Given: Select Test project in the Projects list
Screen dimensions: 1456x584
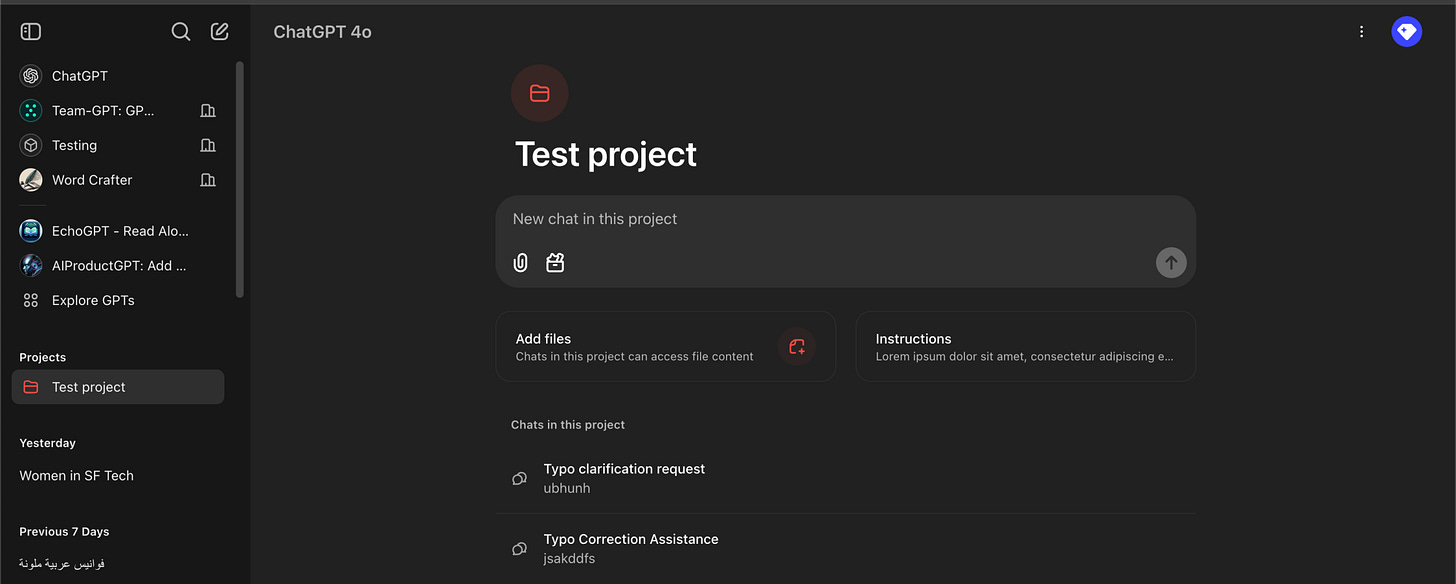Looking at the screenshot, I should 118,387.
